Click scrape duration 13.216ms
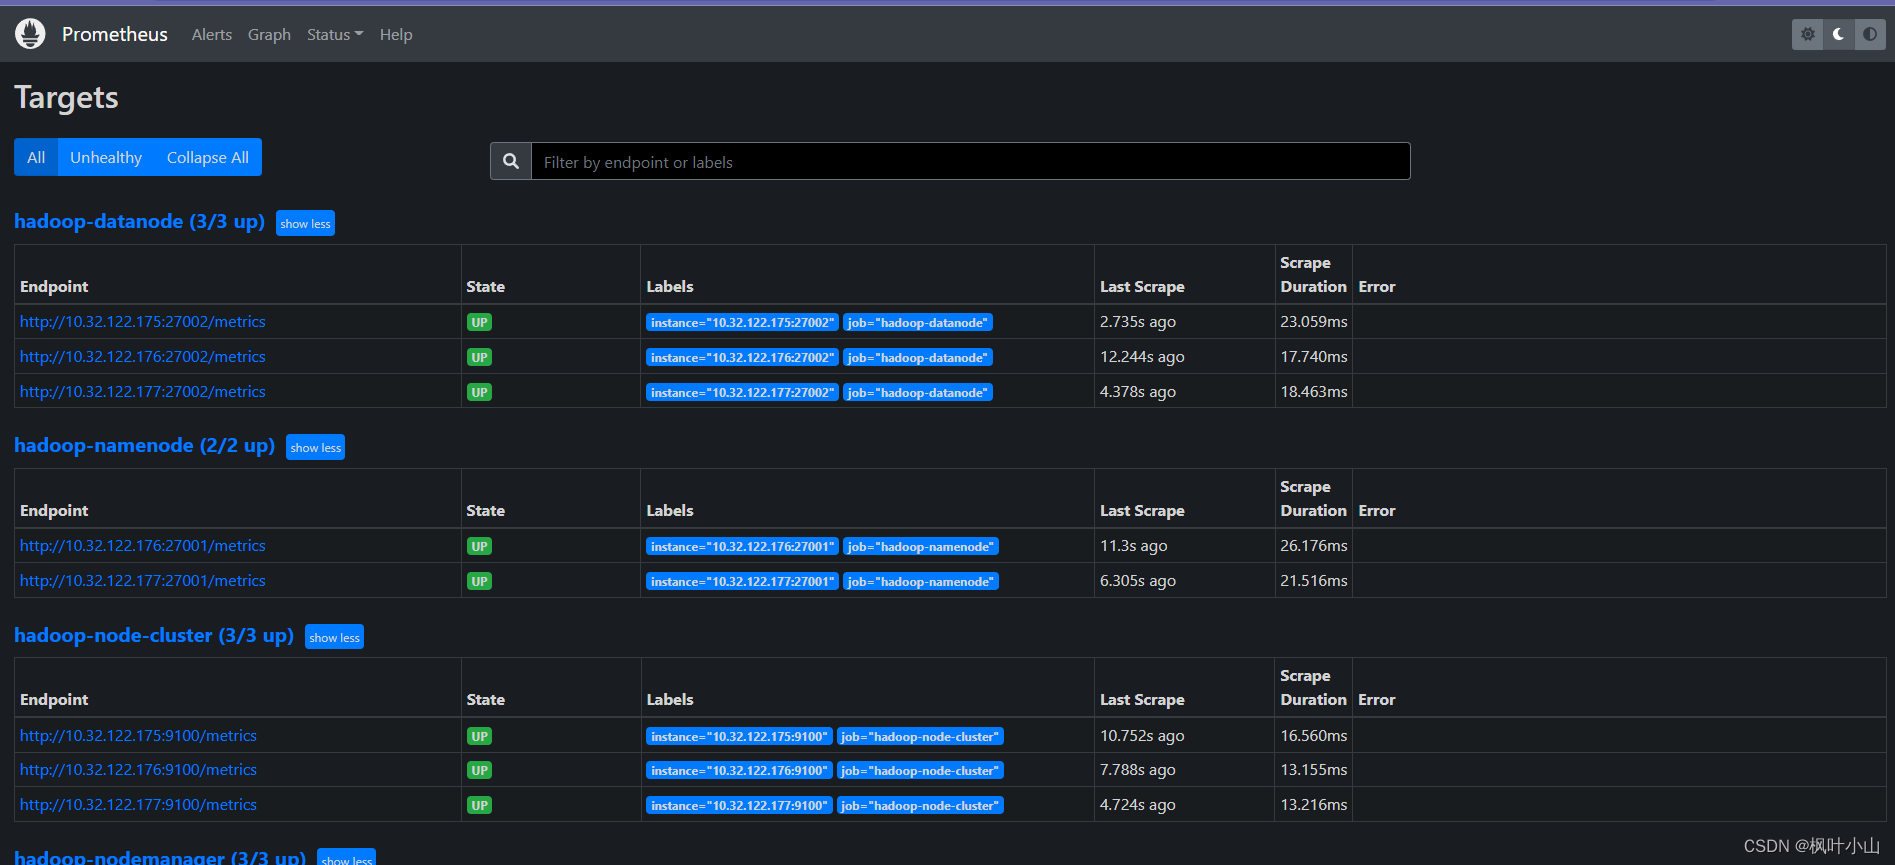 [x=1314, y=805]
